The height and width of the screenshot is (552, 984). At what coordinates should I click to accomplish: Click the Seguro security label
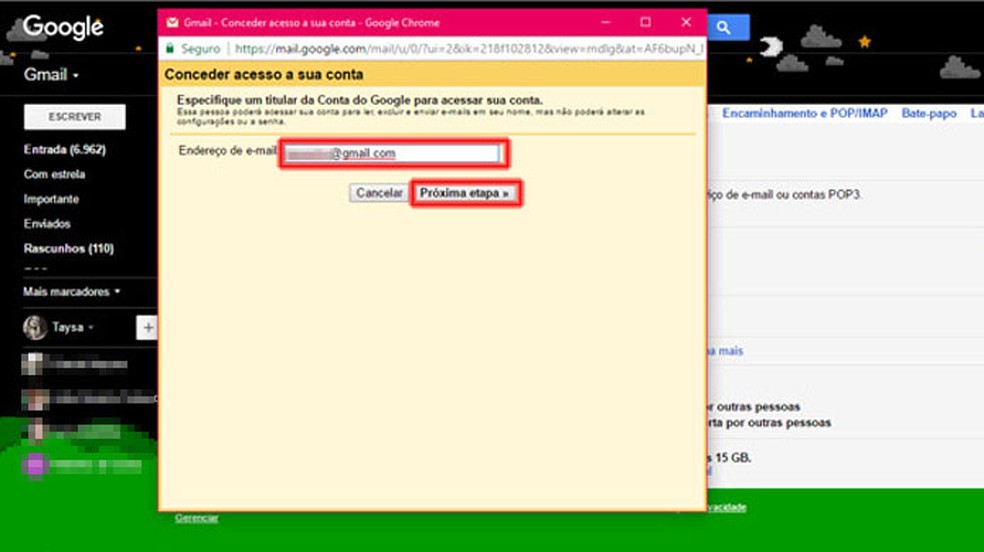pyautogui.click(x=200, y=48)
